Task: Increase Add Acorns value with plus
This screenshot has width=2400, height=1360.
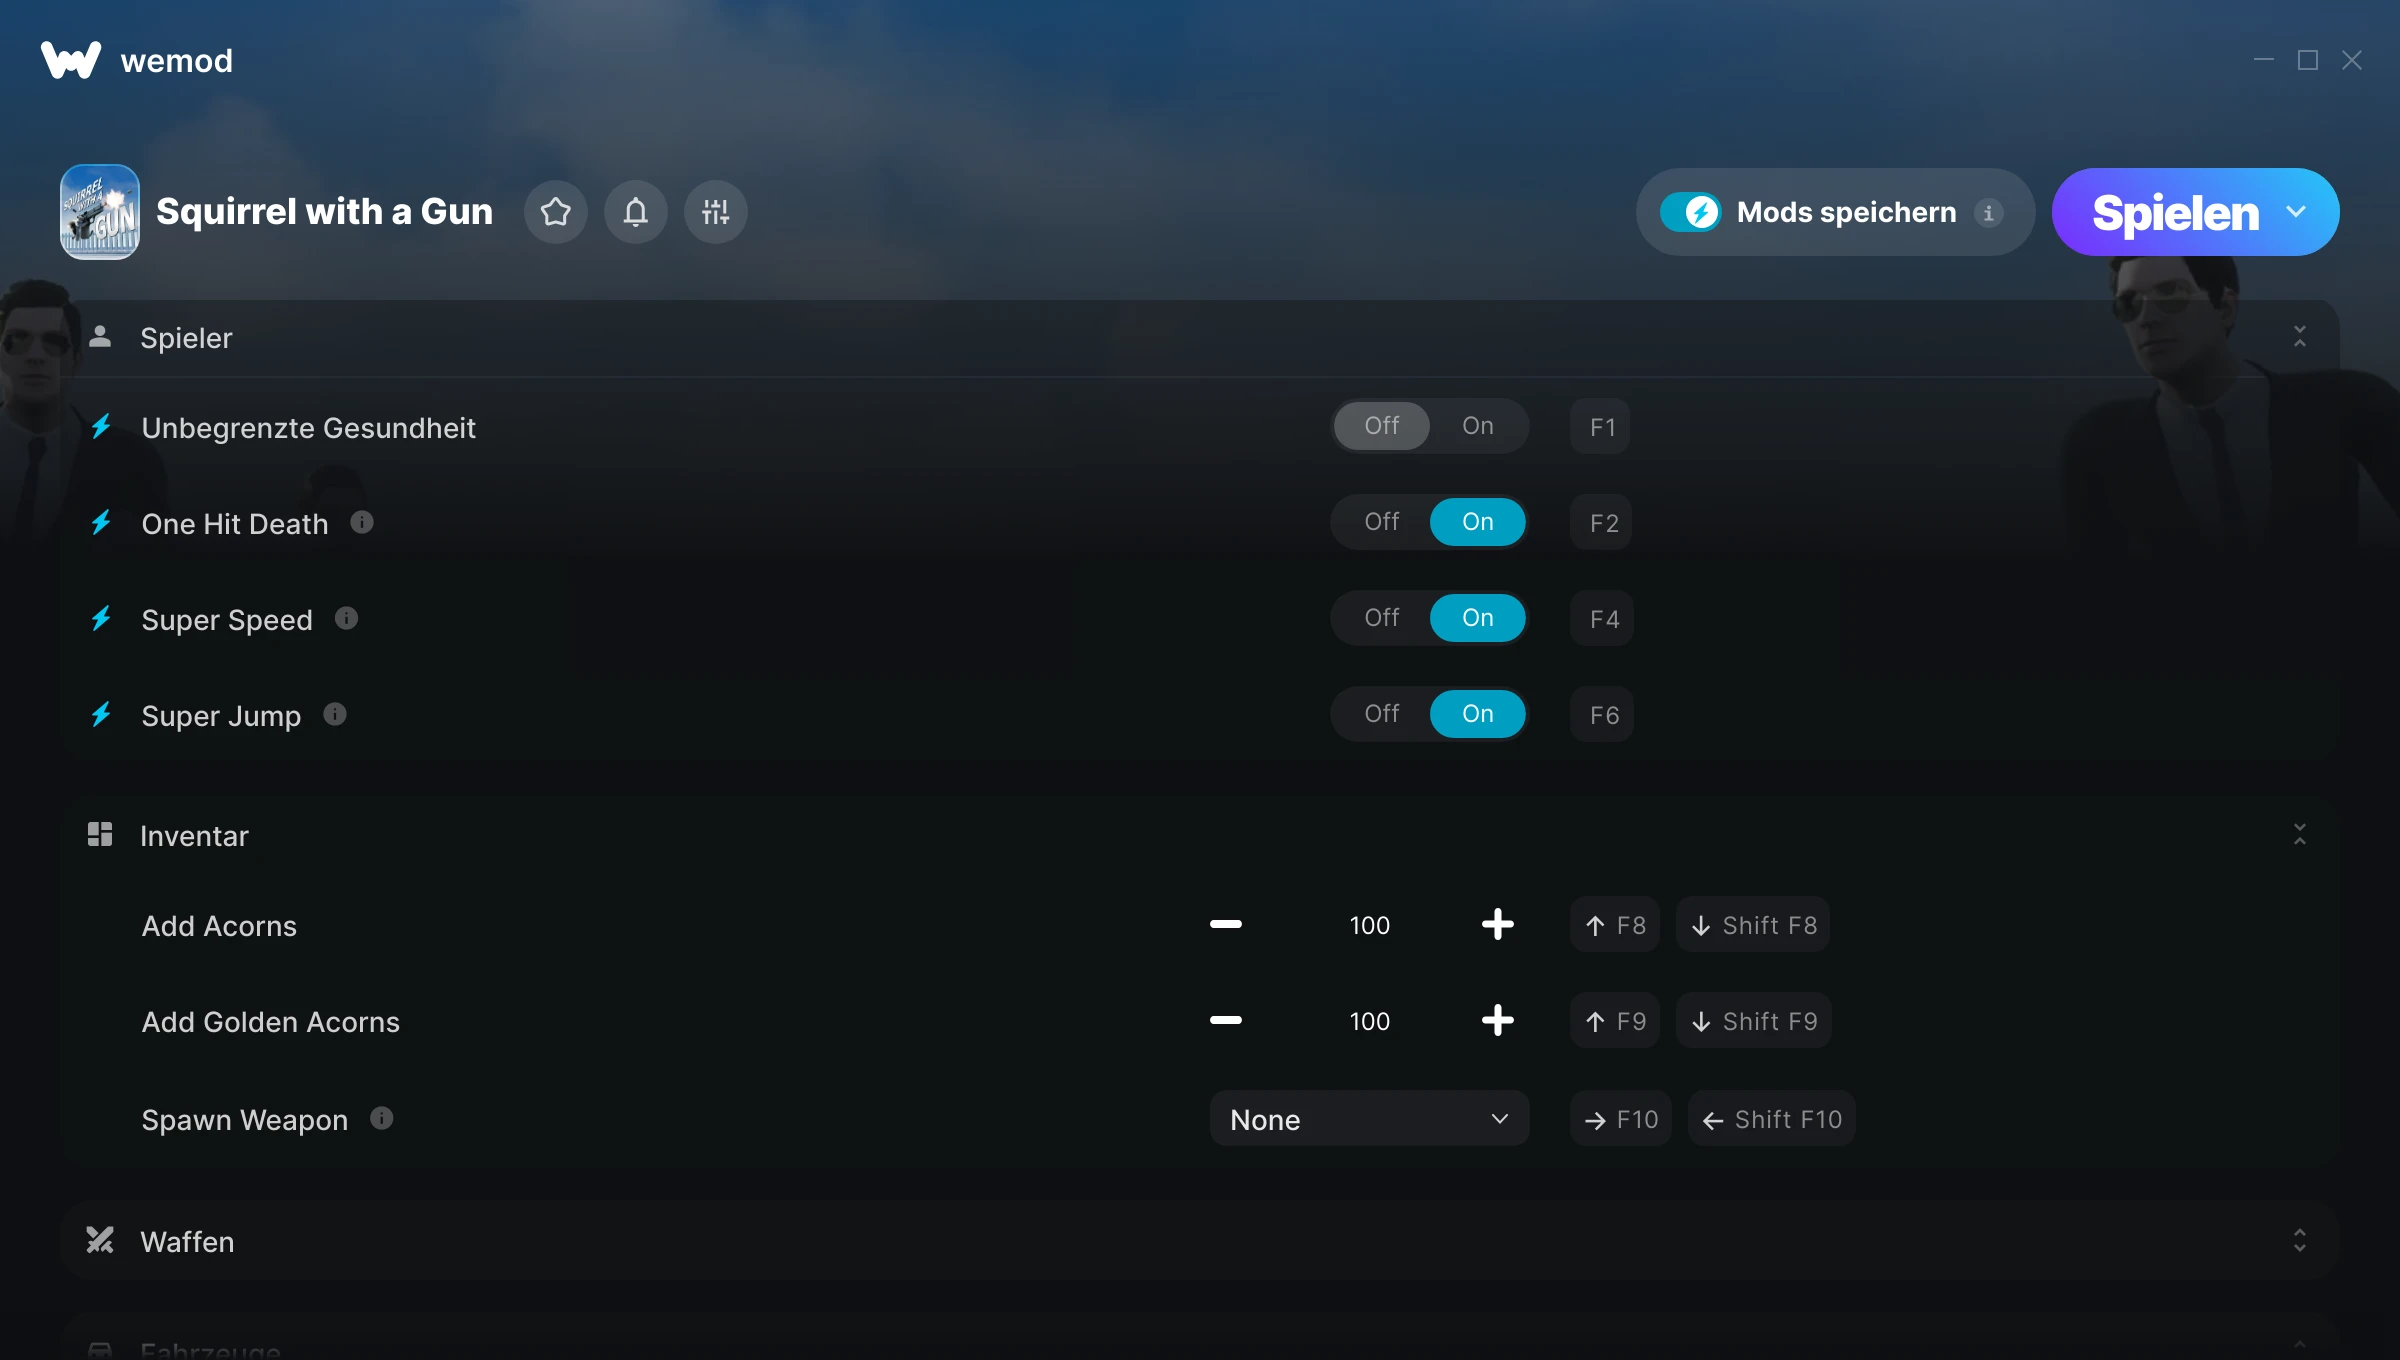Action: 1497,925
